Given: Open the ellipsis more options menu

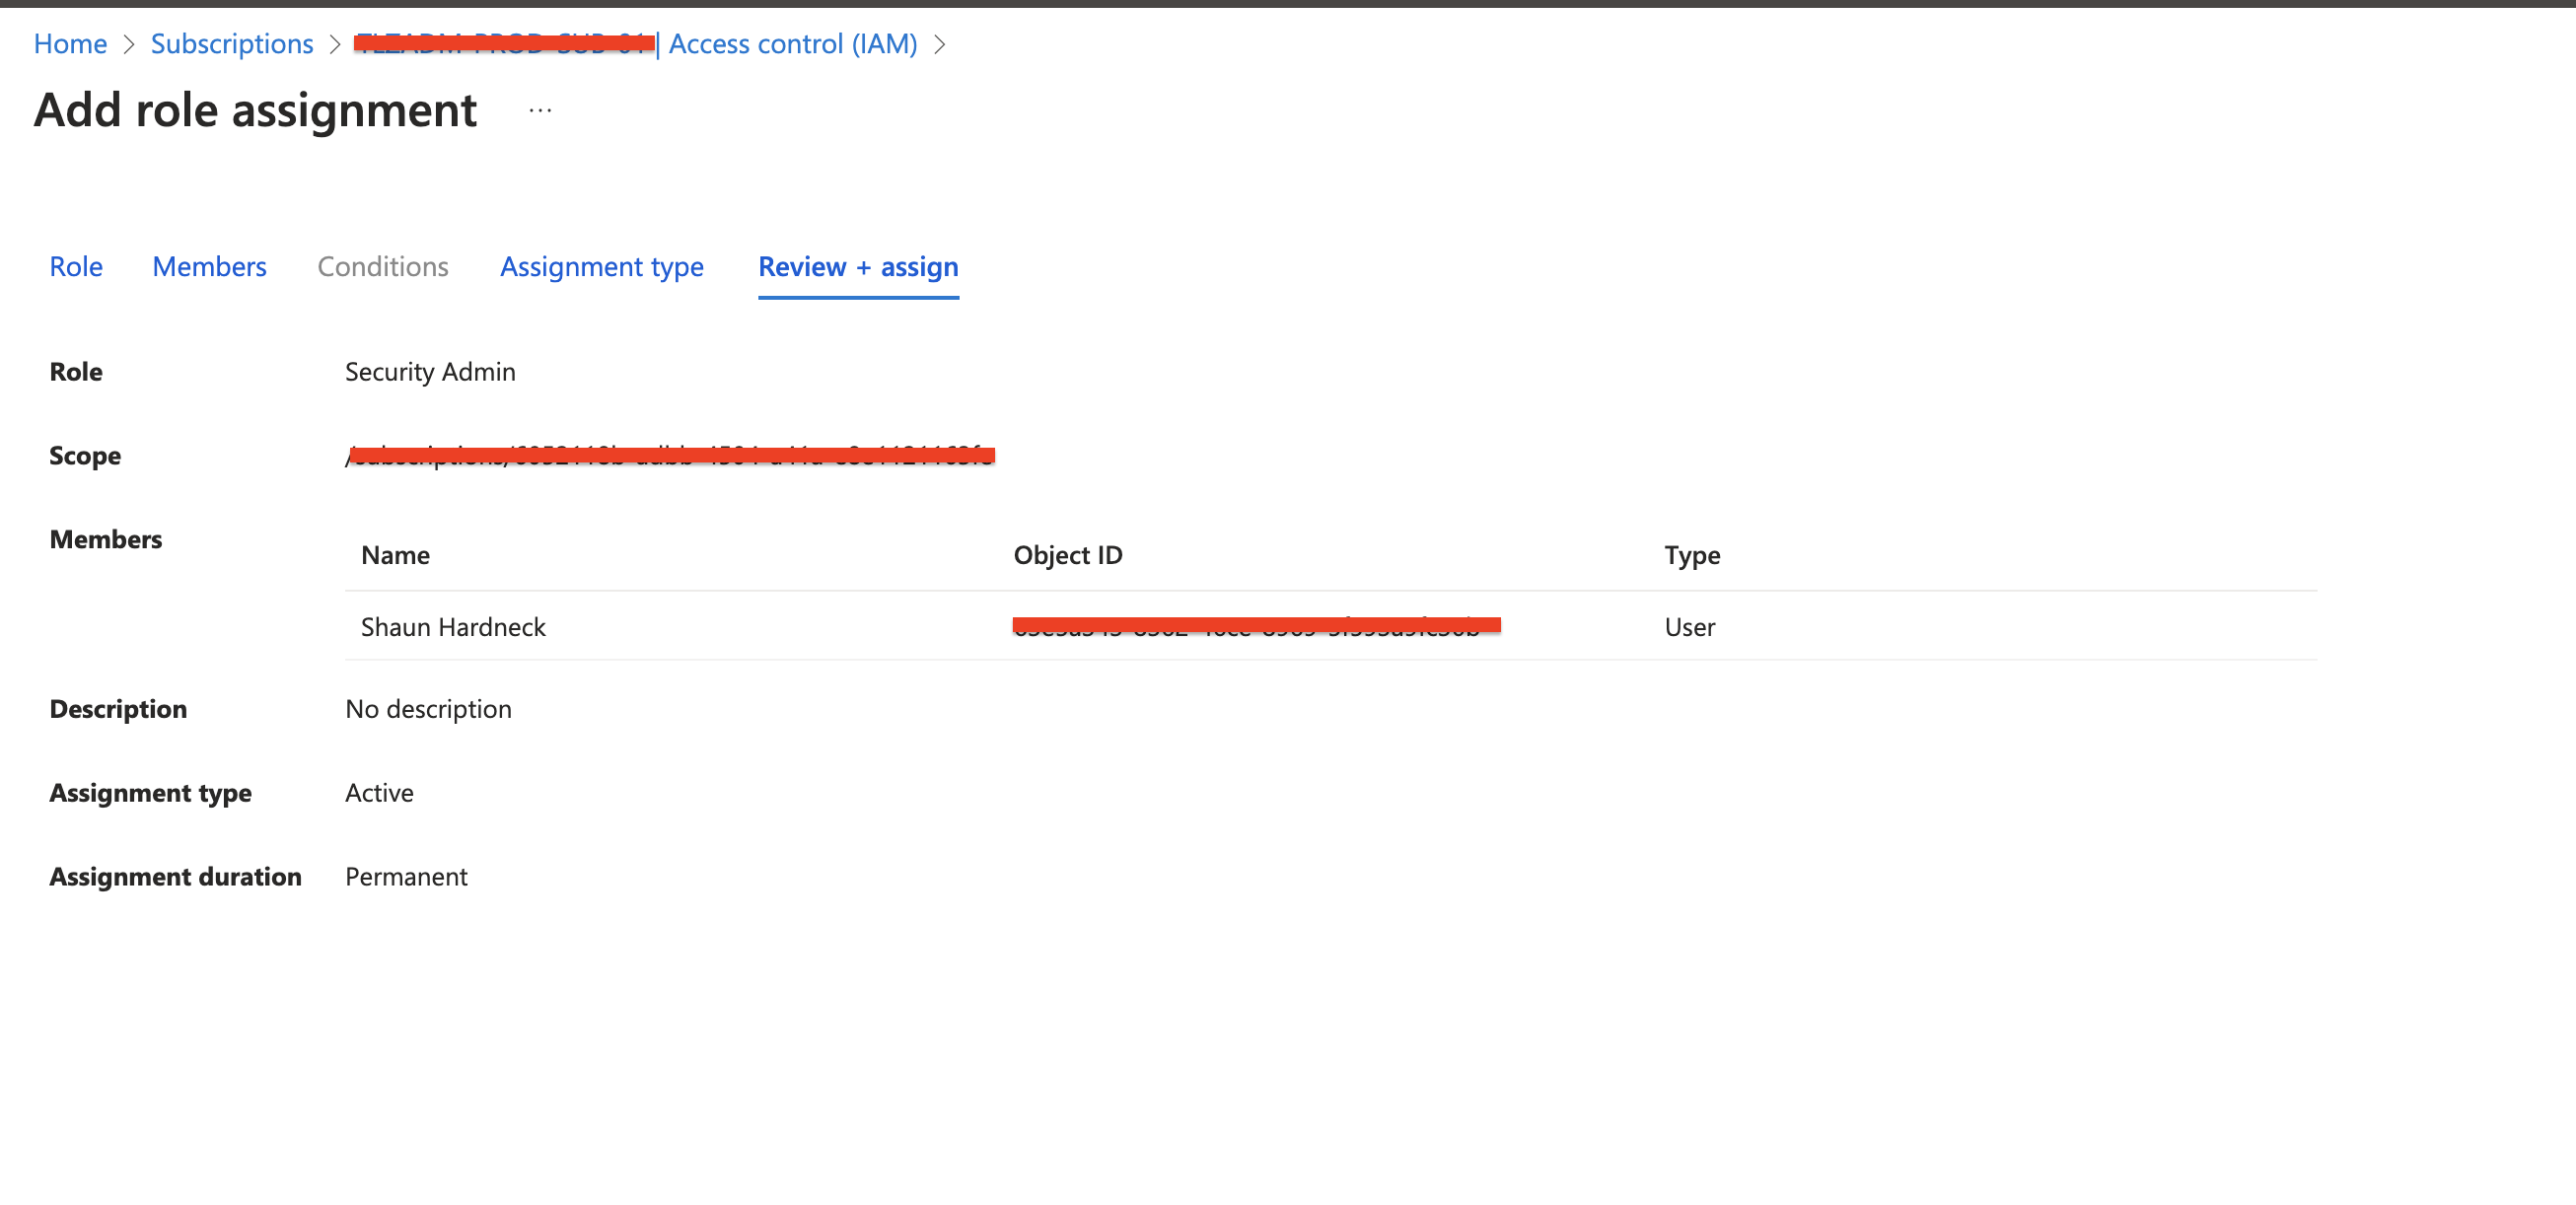Looking at the screenshot, I should (540, 111).
